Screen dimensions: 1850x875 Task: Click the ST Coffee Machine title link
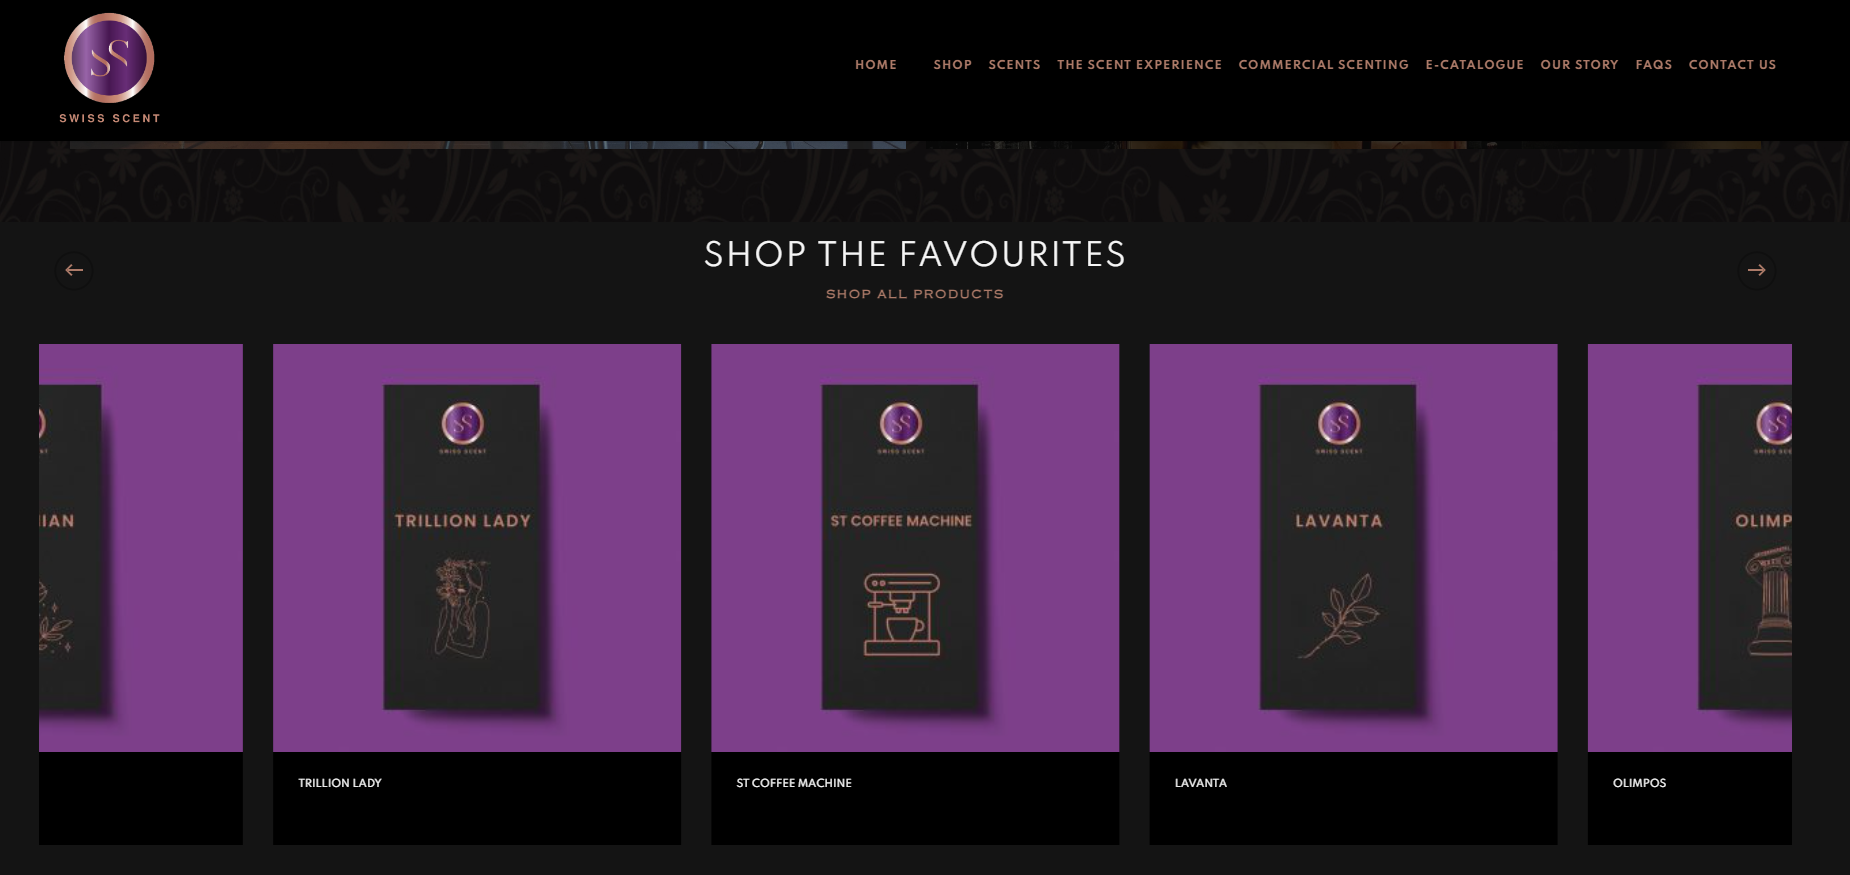(794, 783)
